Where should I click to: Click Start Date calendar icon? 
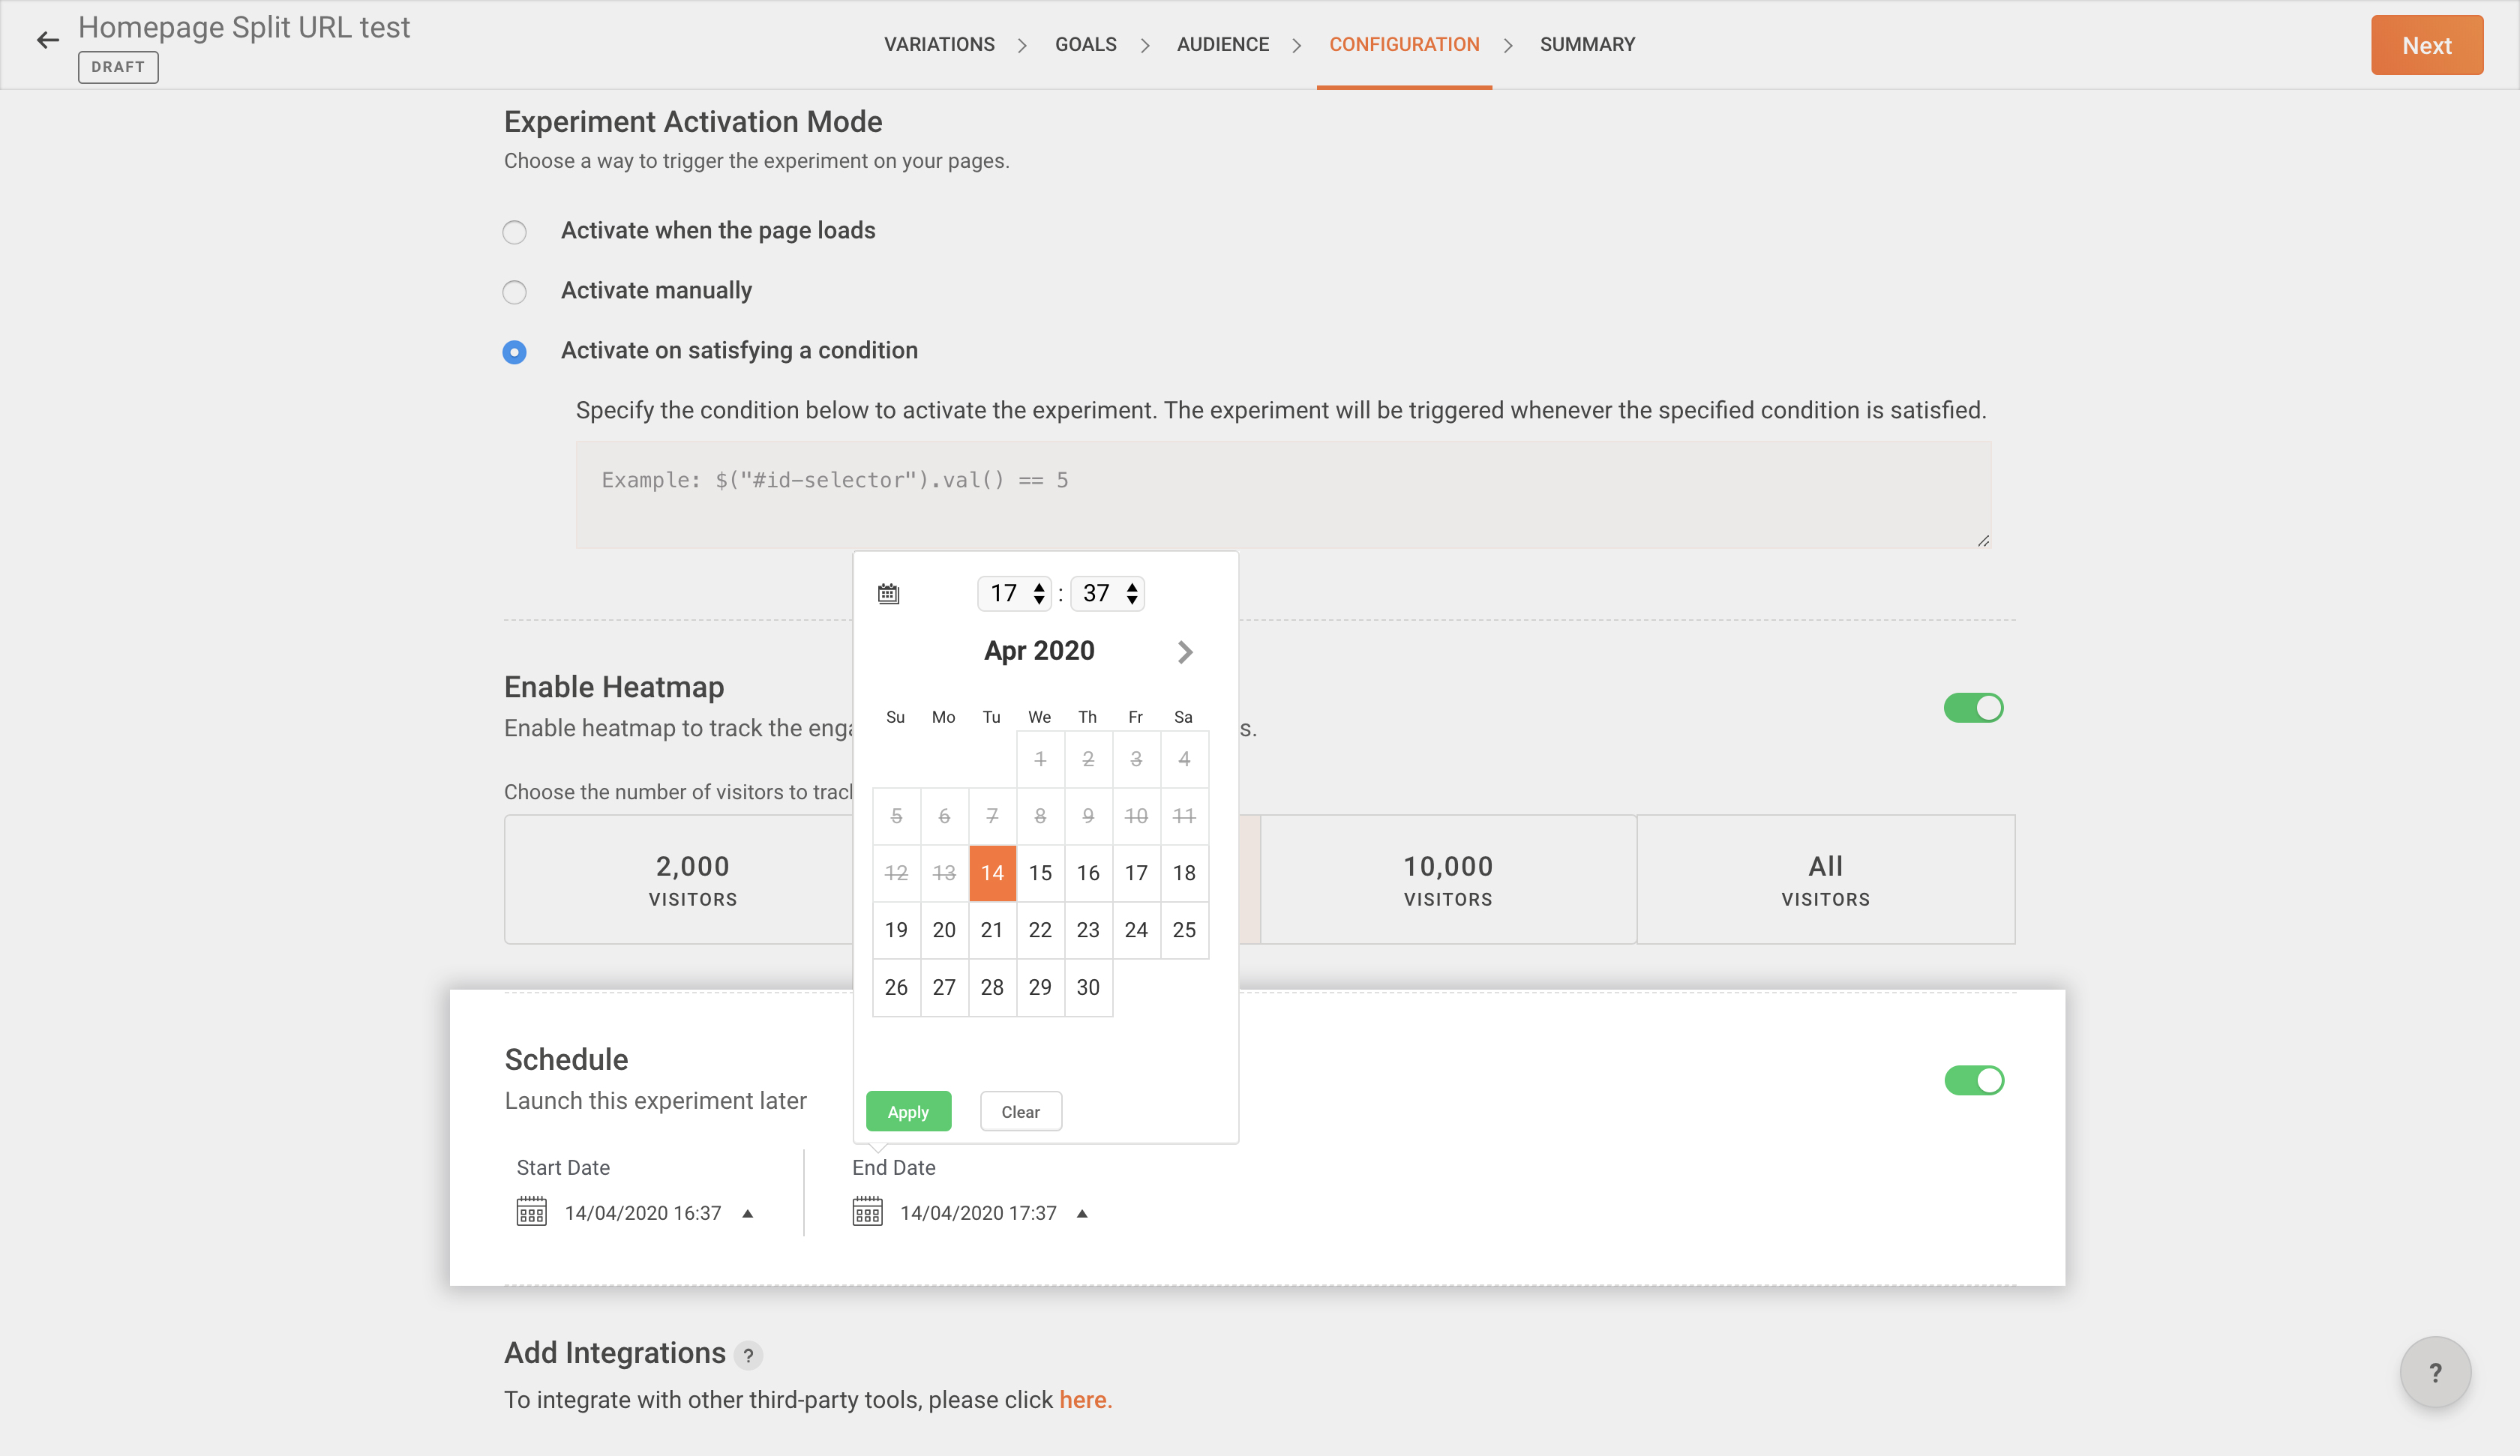coord(531,1212)
